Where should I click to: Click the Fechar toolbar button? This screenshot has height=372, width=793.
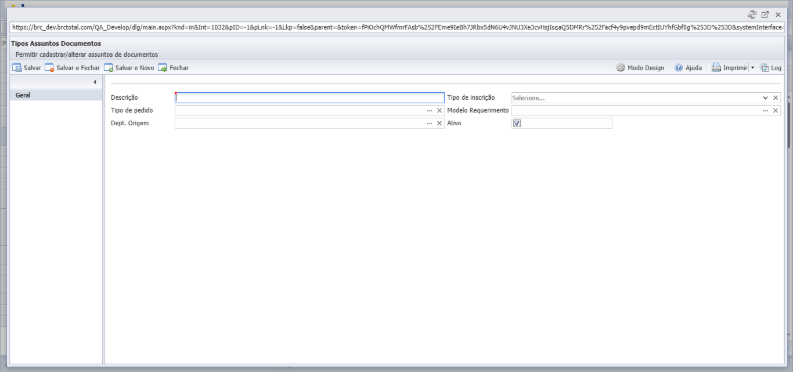click(173, 68)
